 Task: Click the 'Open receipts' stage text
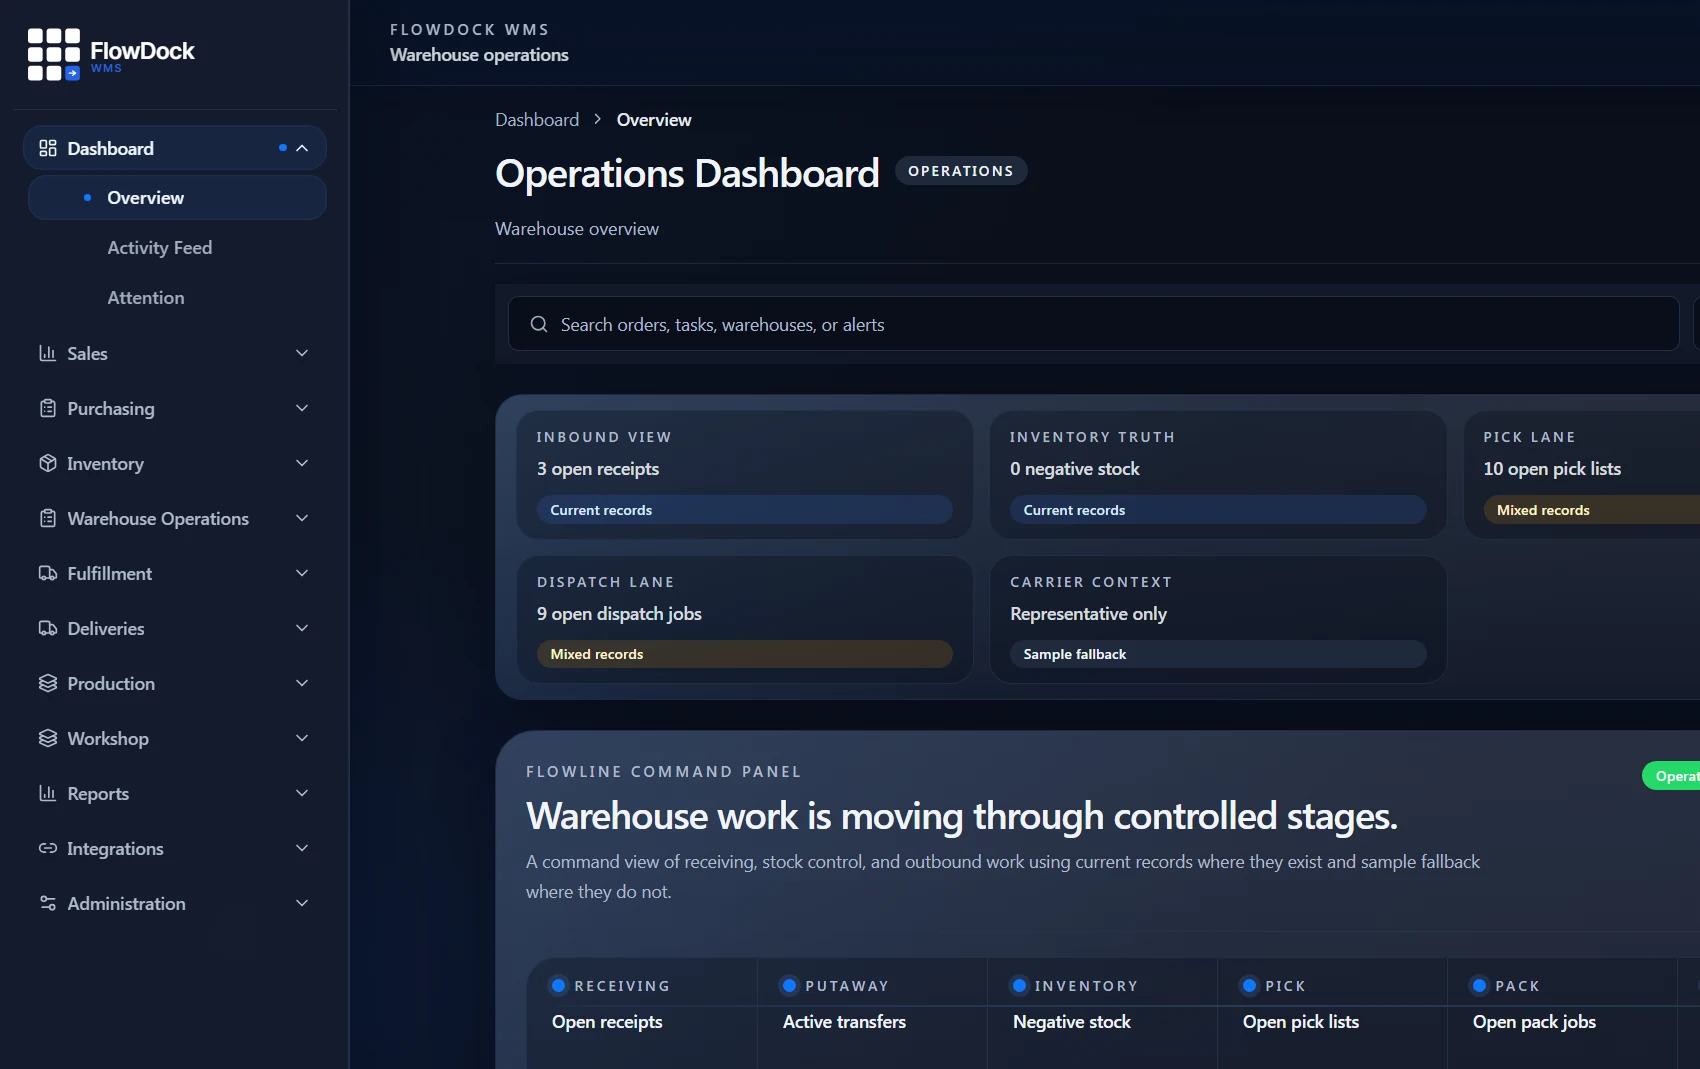coord(607,1022)
